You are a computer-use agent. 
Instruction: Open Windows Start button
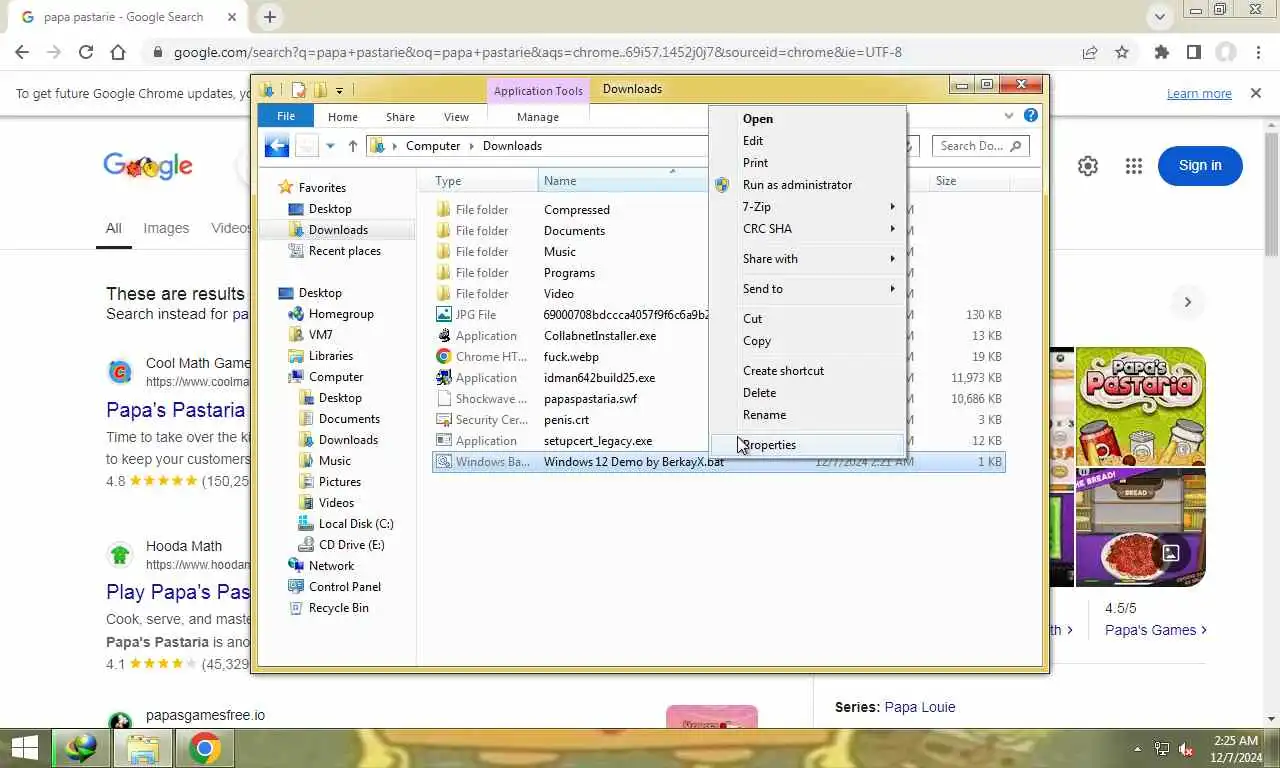[25, 748]
